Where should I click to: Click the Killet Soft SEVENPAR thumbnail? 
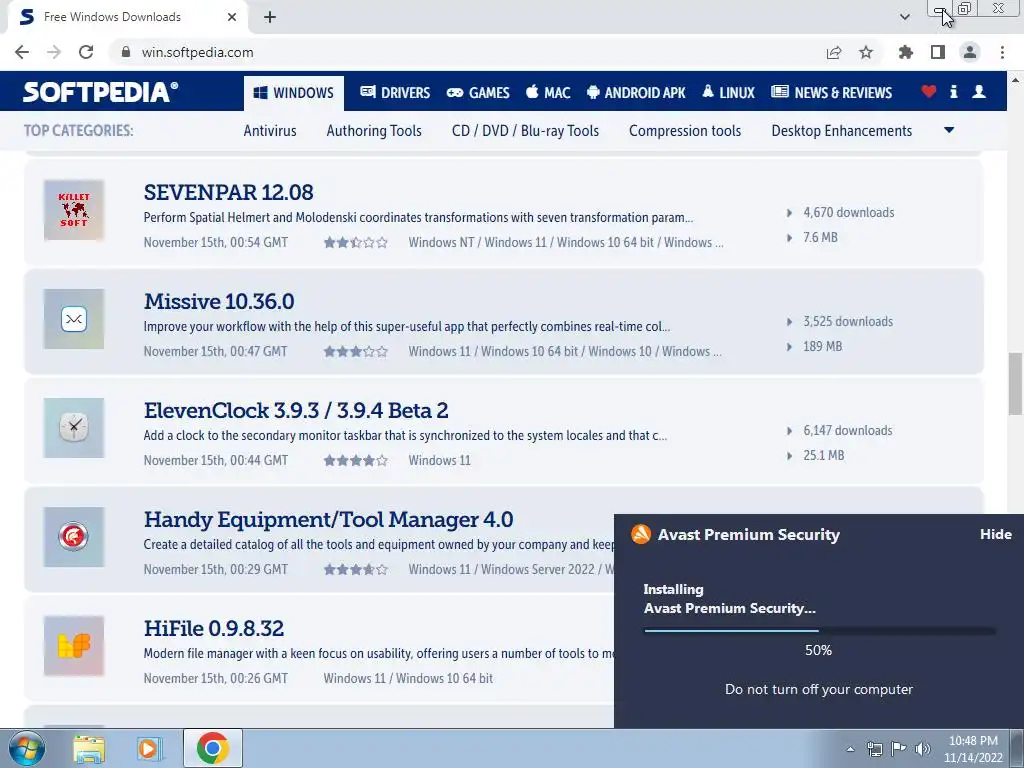click(74, 210)
